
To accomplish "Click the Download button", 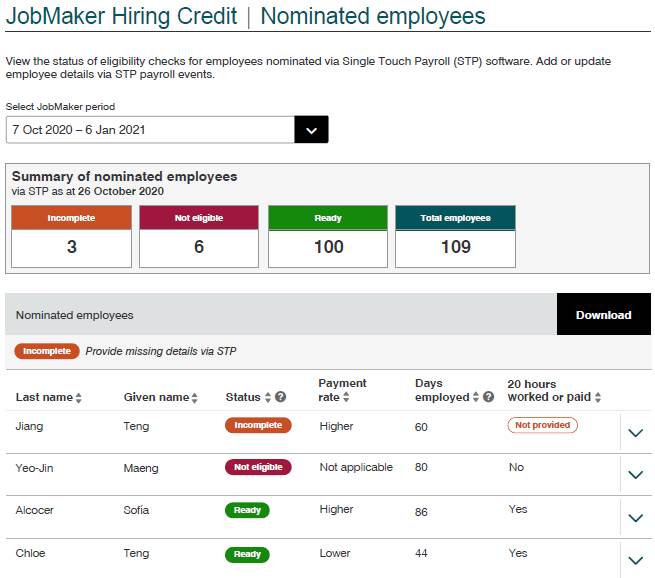I will tap(603, 315).
